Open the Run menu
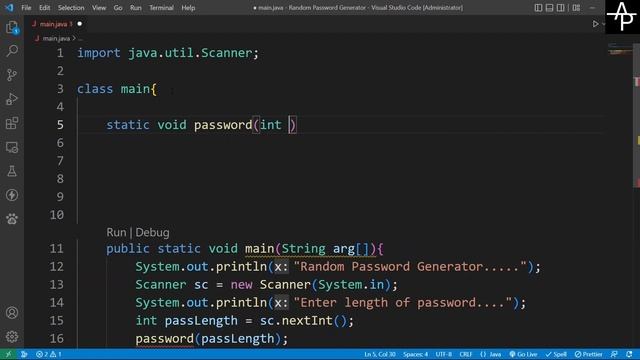640x360 pixels. [x=136, y=8]
